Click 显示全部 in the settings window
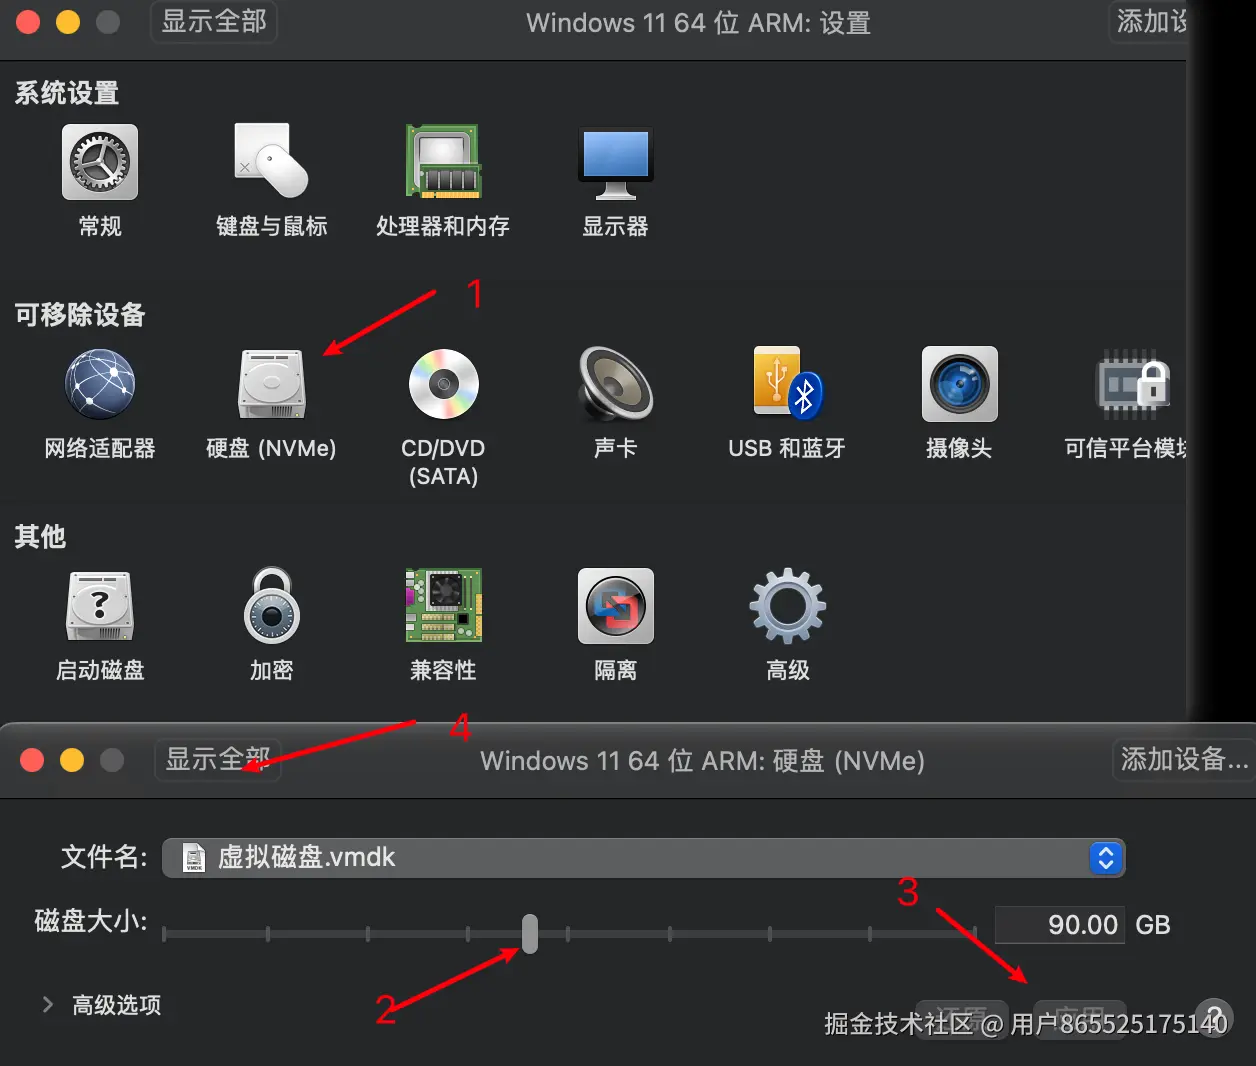The width and height of the screenshot is (1256, 1066). 214,22
